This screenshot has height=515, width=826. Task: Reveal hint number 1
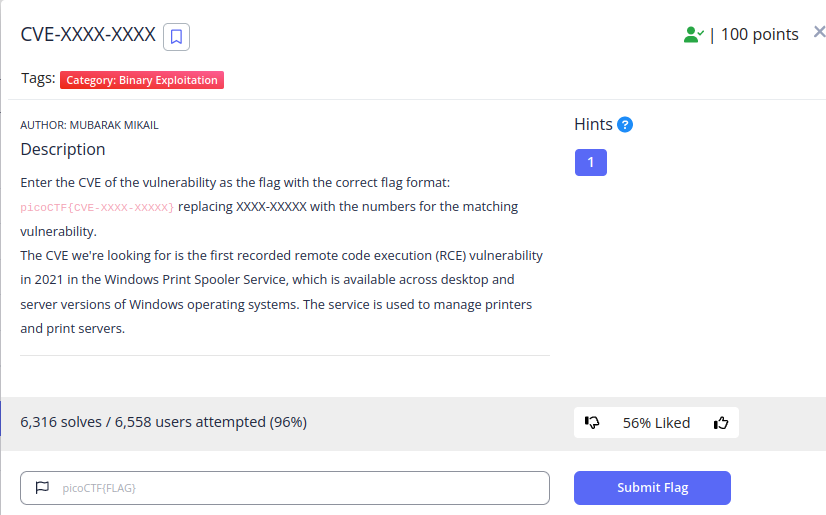591,162
